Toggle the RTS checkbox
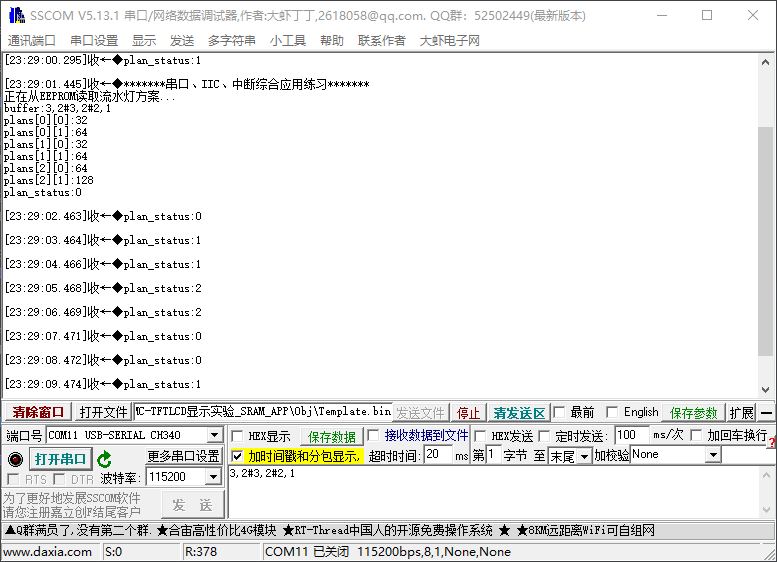The height and width of the screenshot is (562, 777). (x=13, y=479)
